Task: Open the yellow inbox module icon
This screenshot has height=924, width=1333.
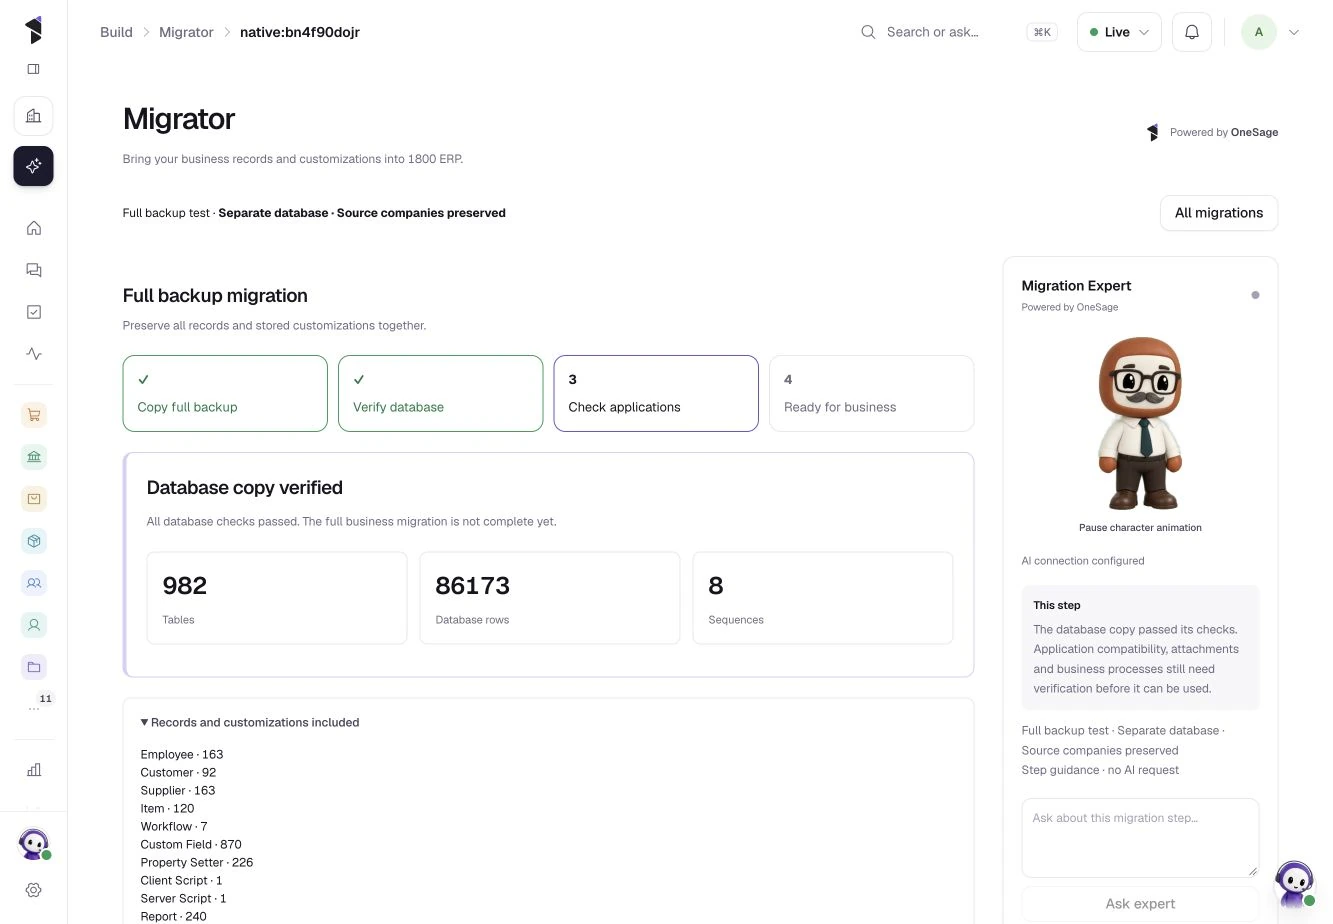Action: [33, 499]
